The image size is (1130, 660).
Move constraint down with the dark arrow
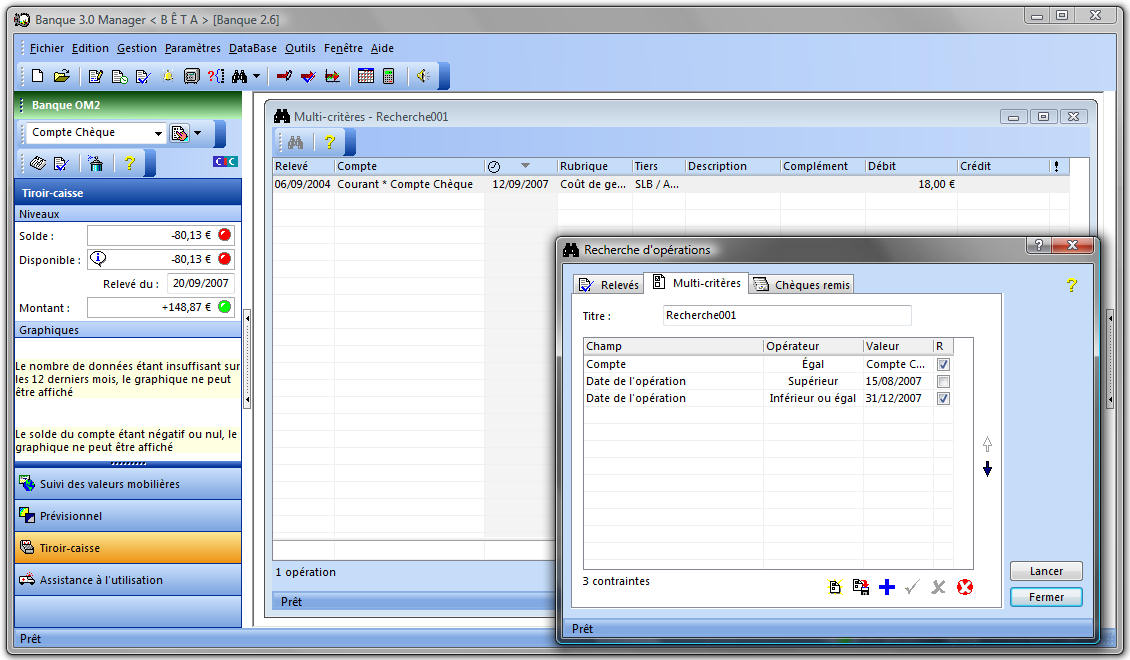pos(987,469)
